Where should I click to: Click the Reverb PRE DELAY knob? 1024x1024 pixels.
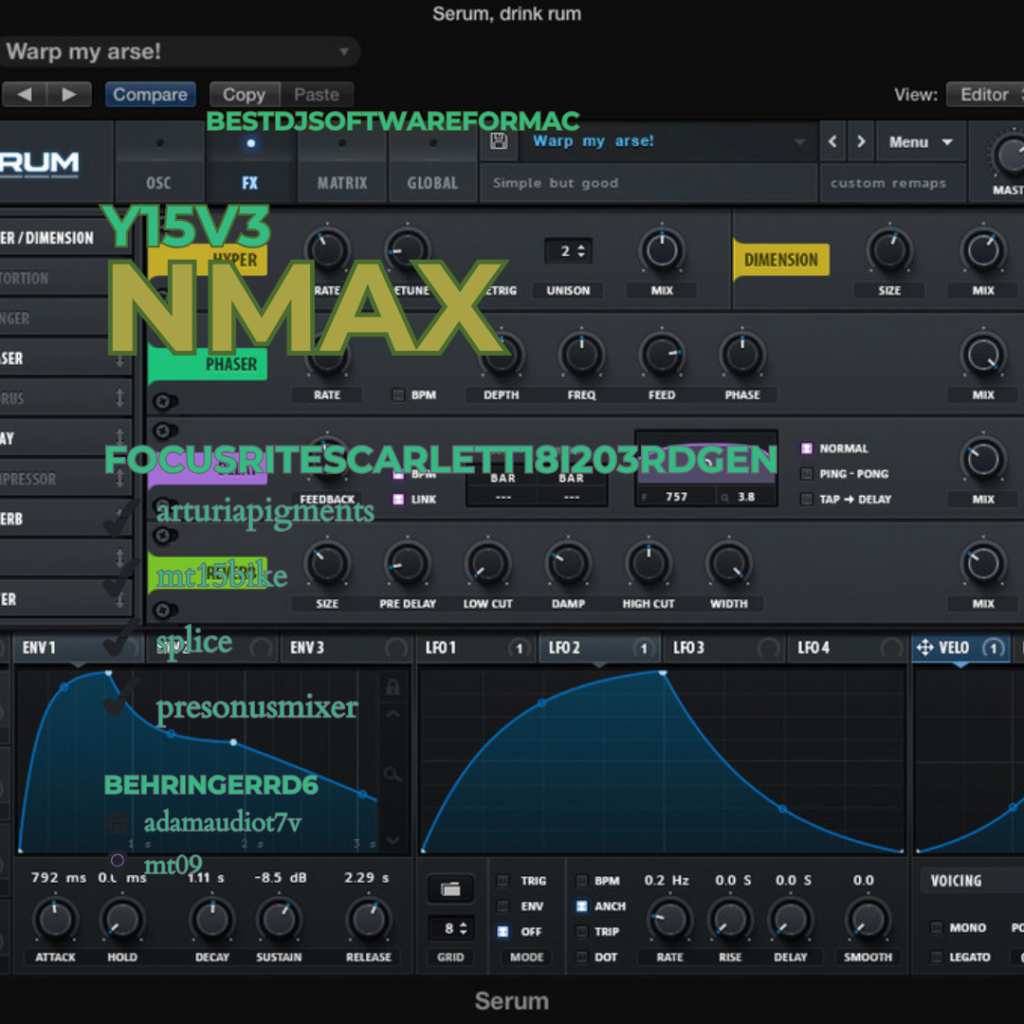[408, 564]
